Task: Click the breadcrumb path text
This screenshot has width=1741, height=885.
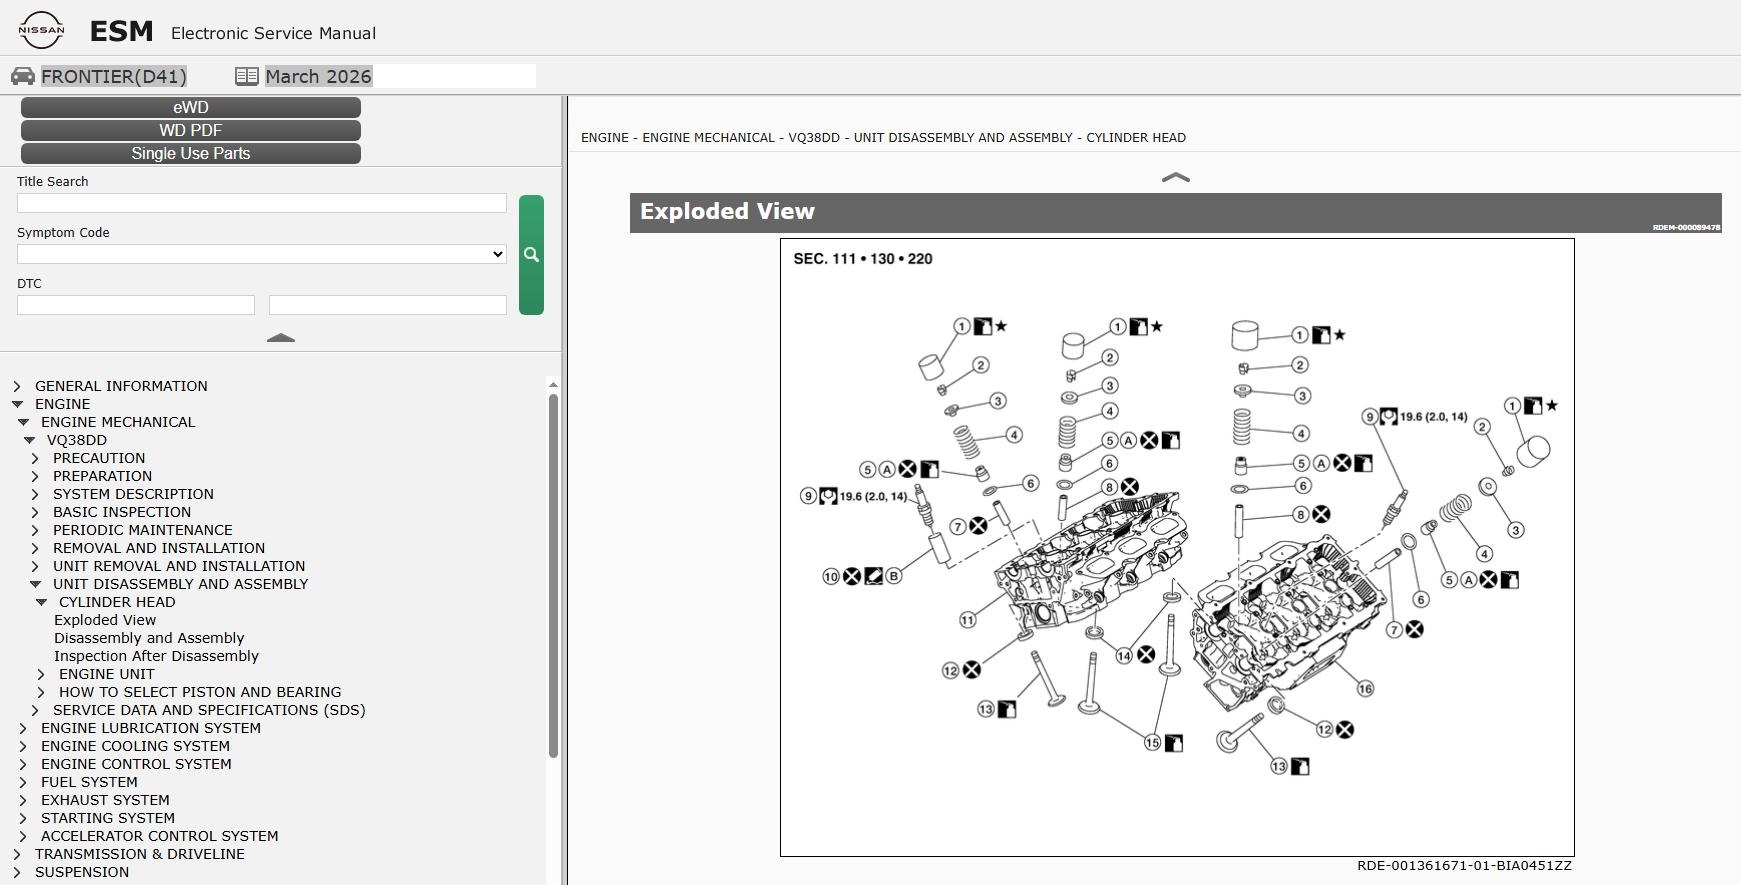Action: (x=883, y=137)
